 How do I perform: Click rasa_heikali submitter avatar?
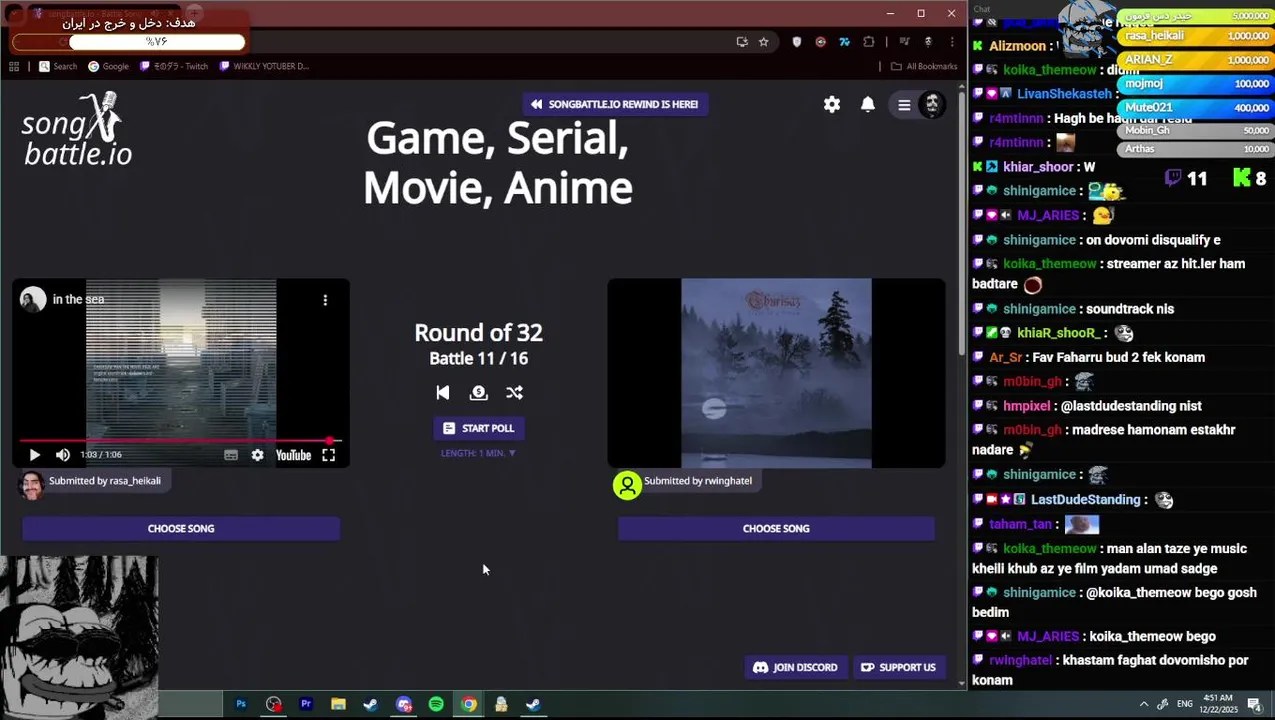point(32,485)
